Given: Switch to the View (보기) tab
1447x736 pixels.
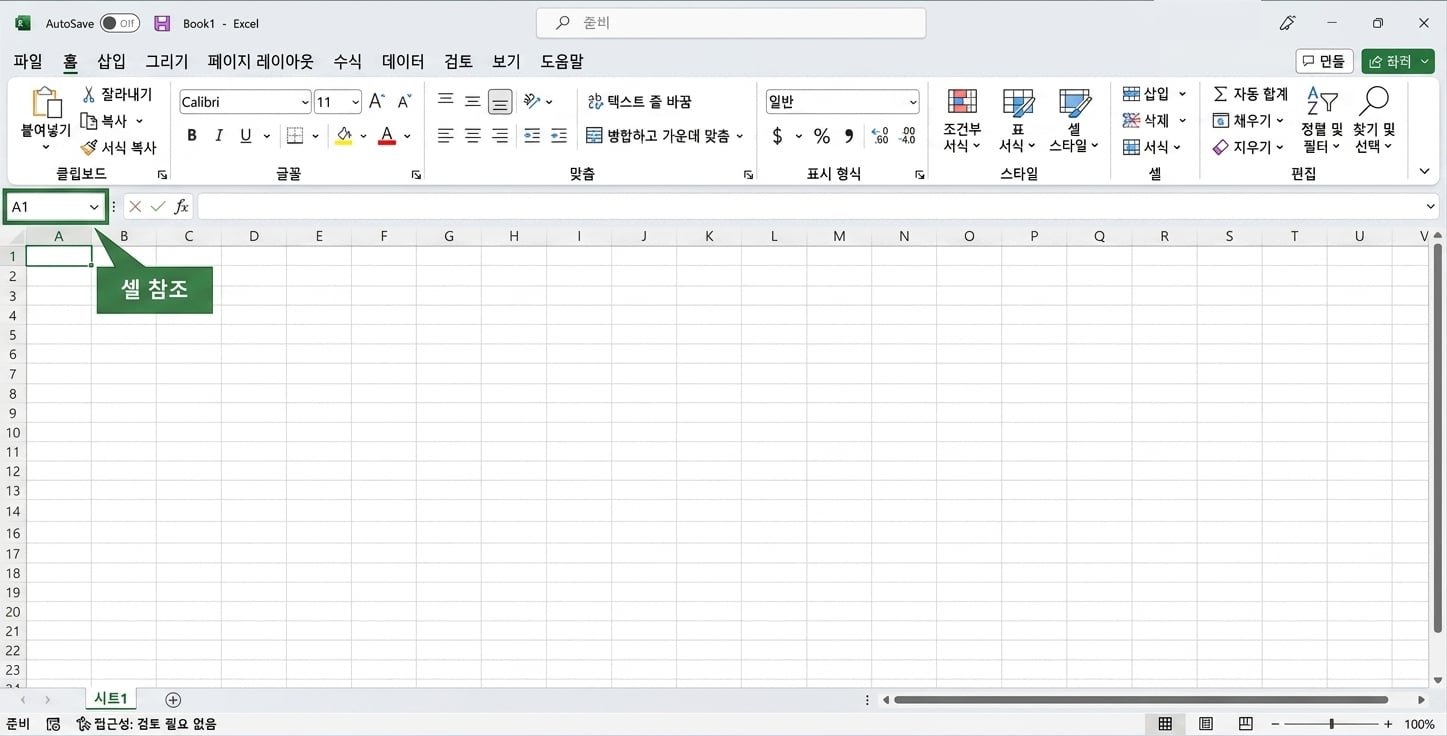Looking at the screenshot, I should 506,62.
